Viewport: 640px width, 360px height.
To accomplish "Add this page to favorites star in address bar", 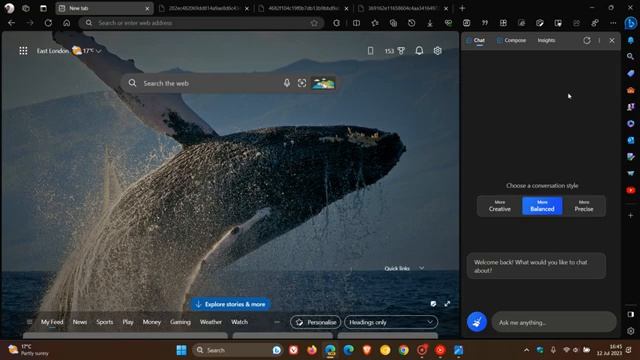I will coord(314,23).
